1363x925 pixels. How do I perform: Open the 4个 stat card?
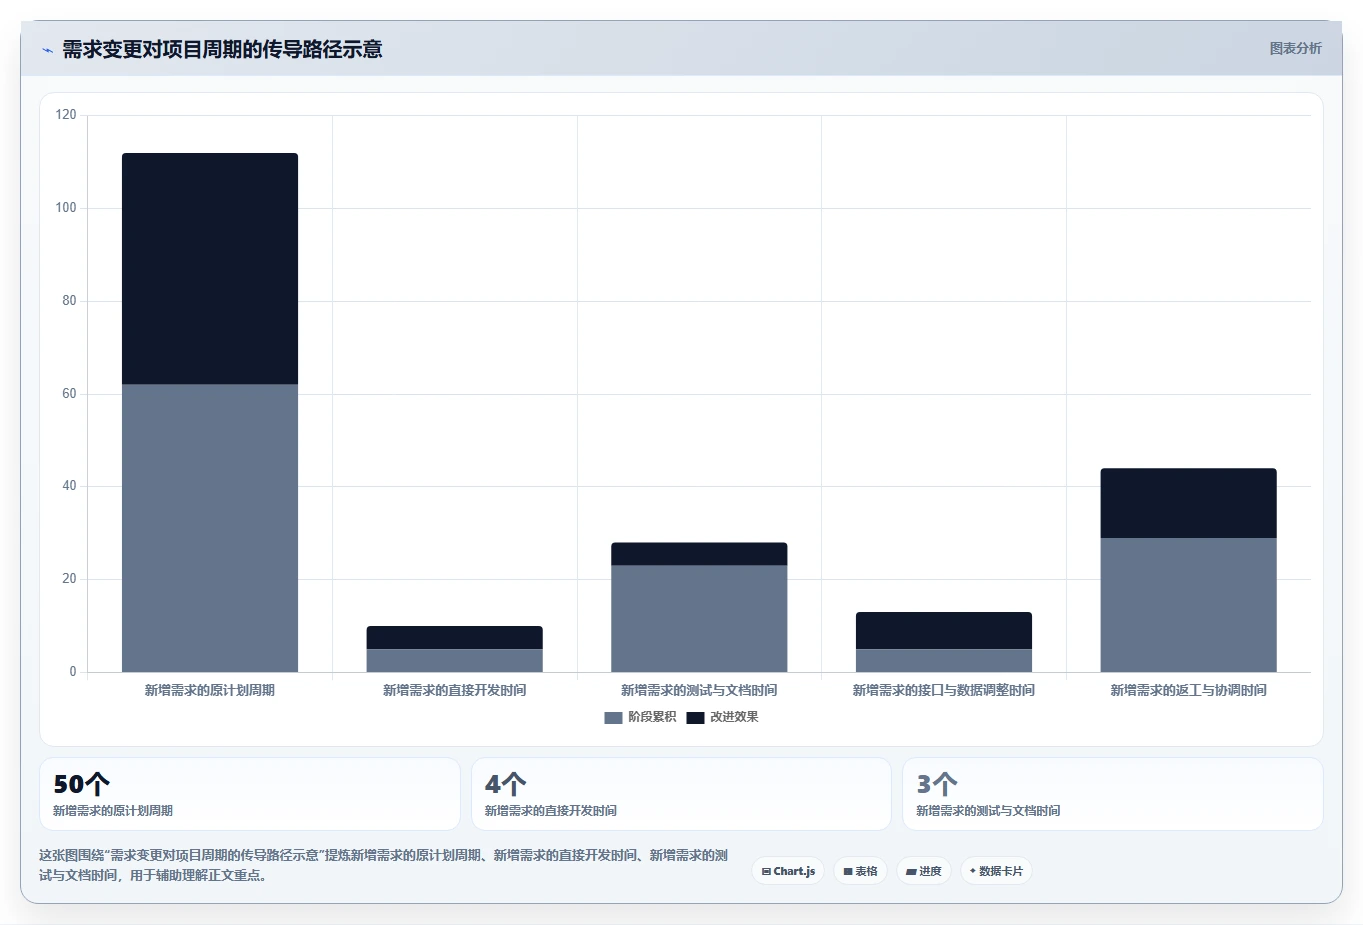(x=681, y=794)
